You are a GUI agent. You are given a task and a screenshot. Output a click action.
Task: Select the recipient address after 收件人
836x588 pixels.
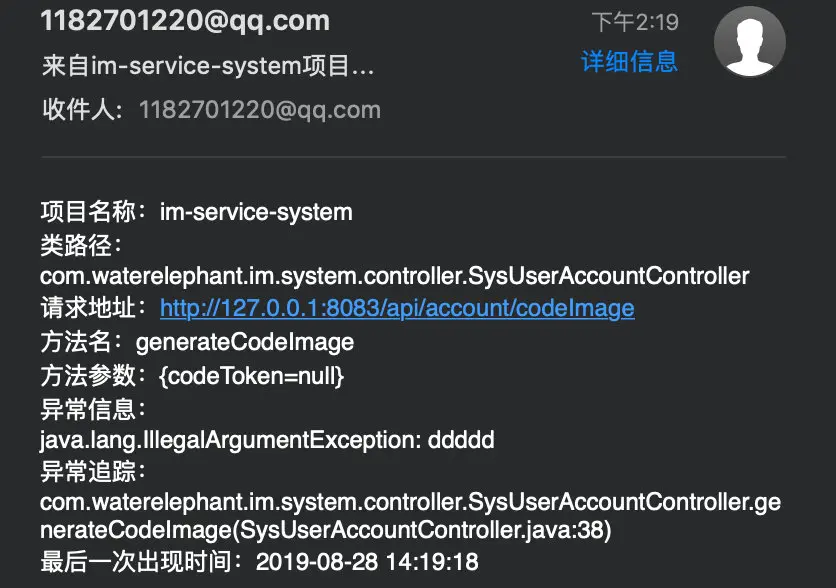tap(260, 110)
